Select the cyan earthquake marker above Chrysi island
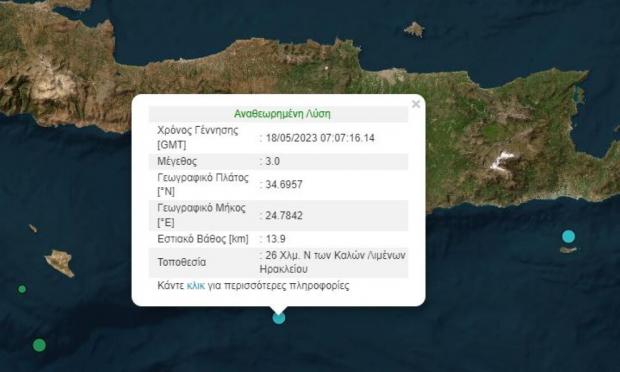 point(569,236)
